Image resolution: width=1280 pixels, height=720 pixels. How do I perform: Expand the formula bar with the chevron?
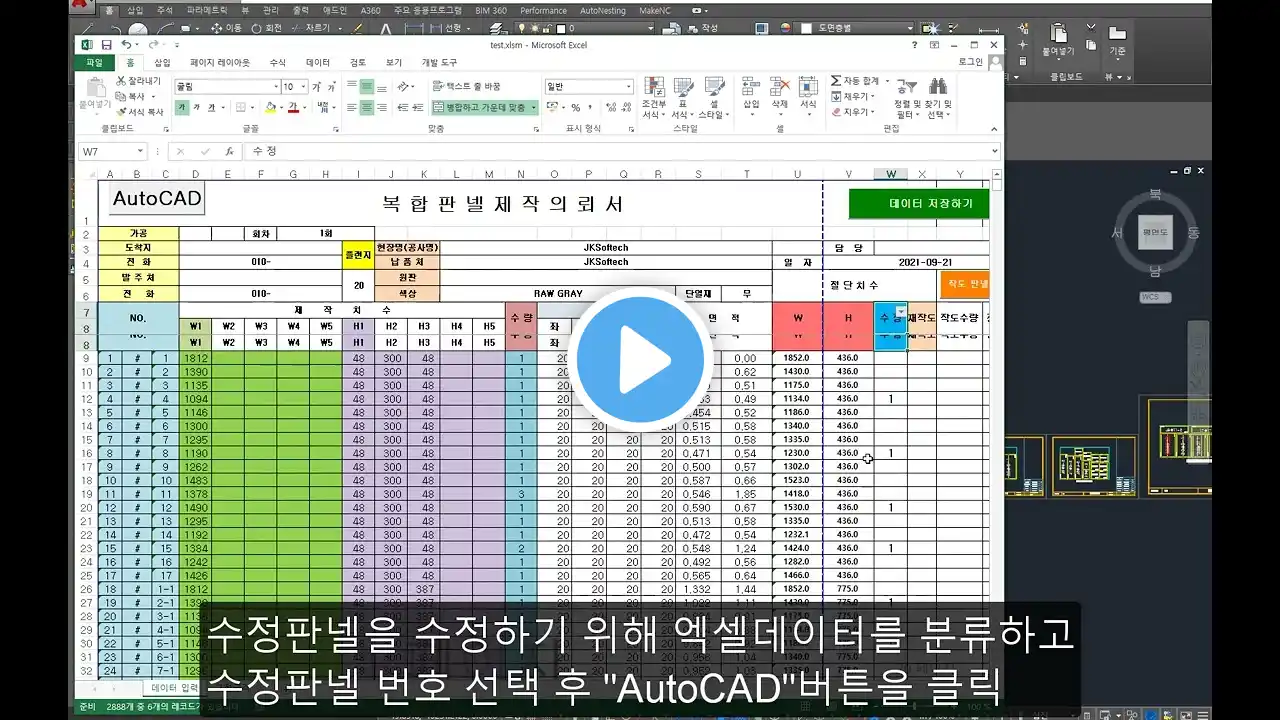click(x=994, y=151)
